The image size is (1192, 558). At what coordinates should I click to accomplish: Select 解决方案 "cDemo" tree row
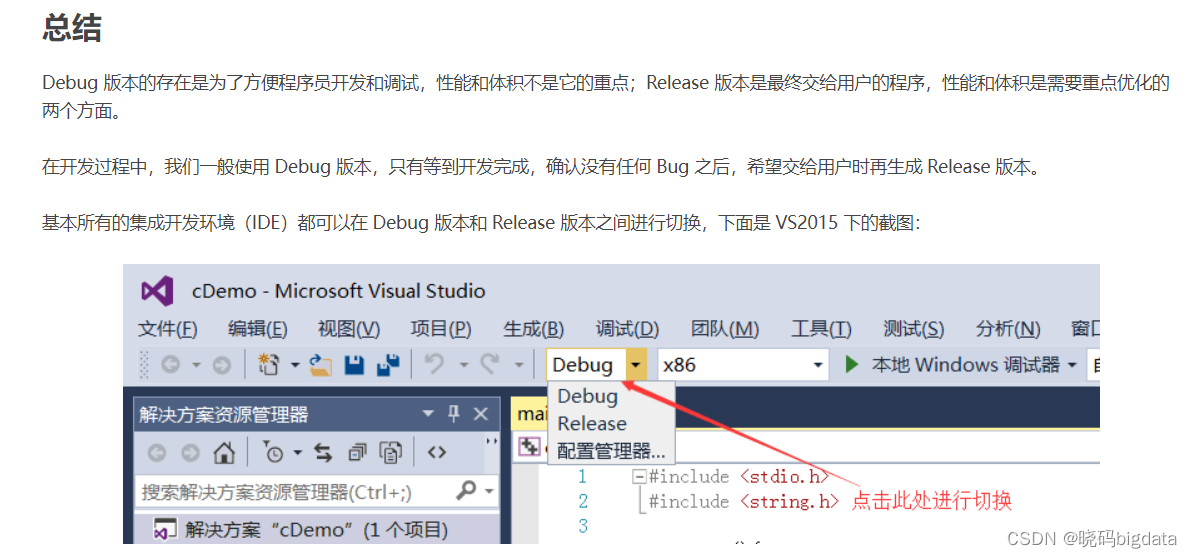pos(316,530)
